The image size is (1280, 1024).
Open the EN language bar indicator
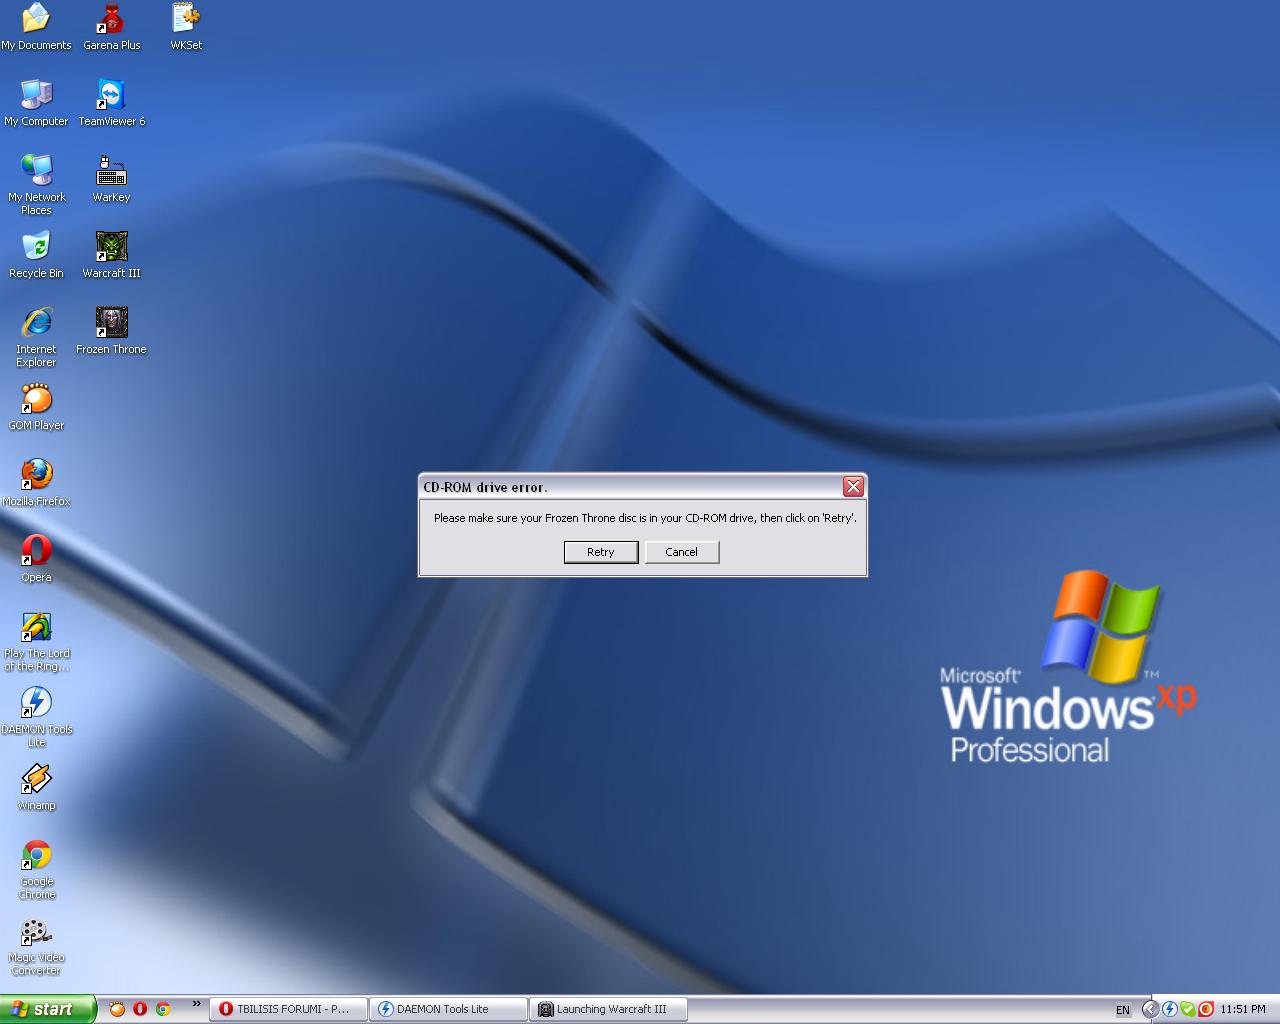(1123, 1010)
